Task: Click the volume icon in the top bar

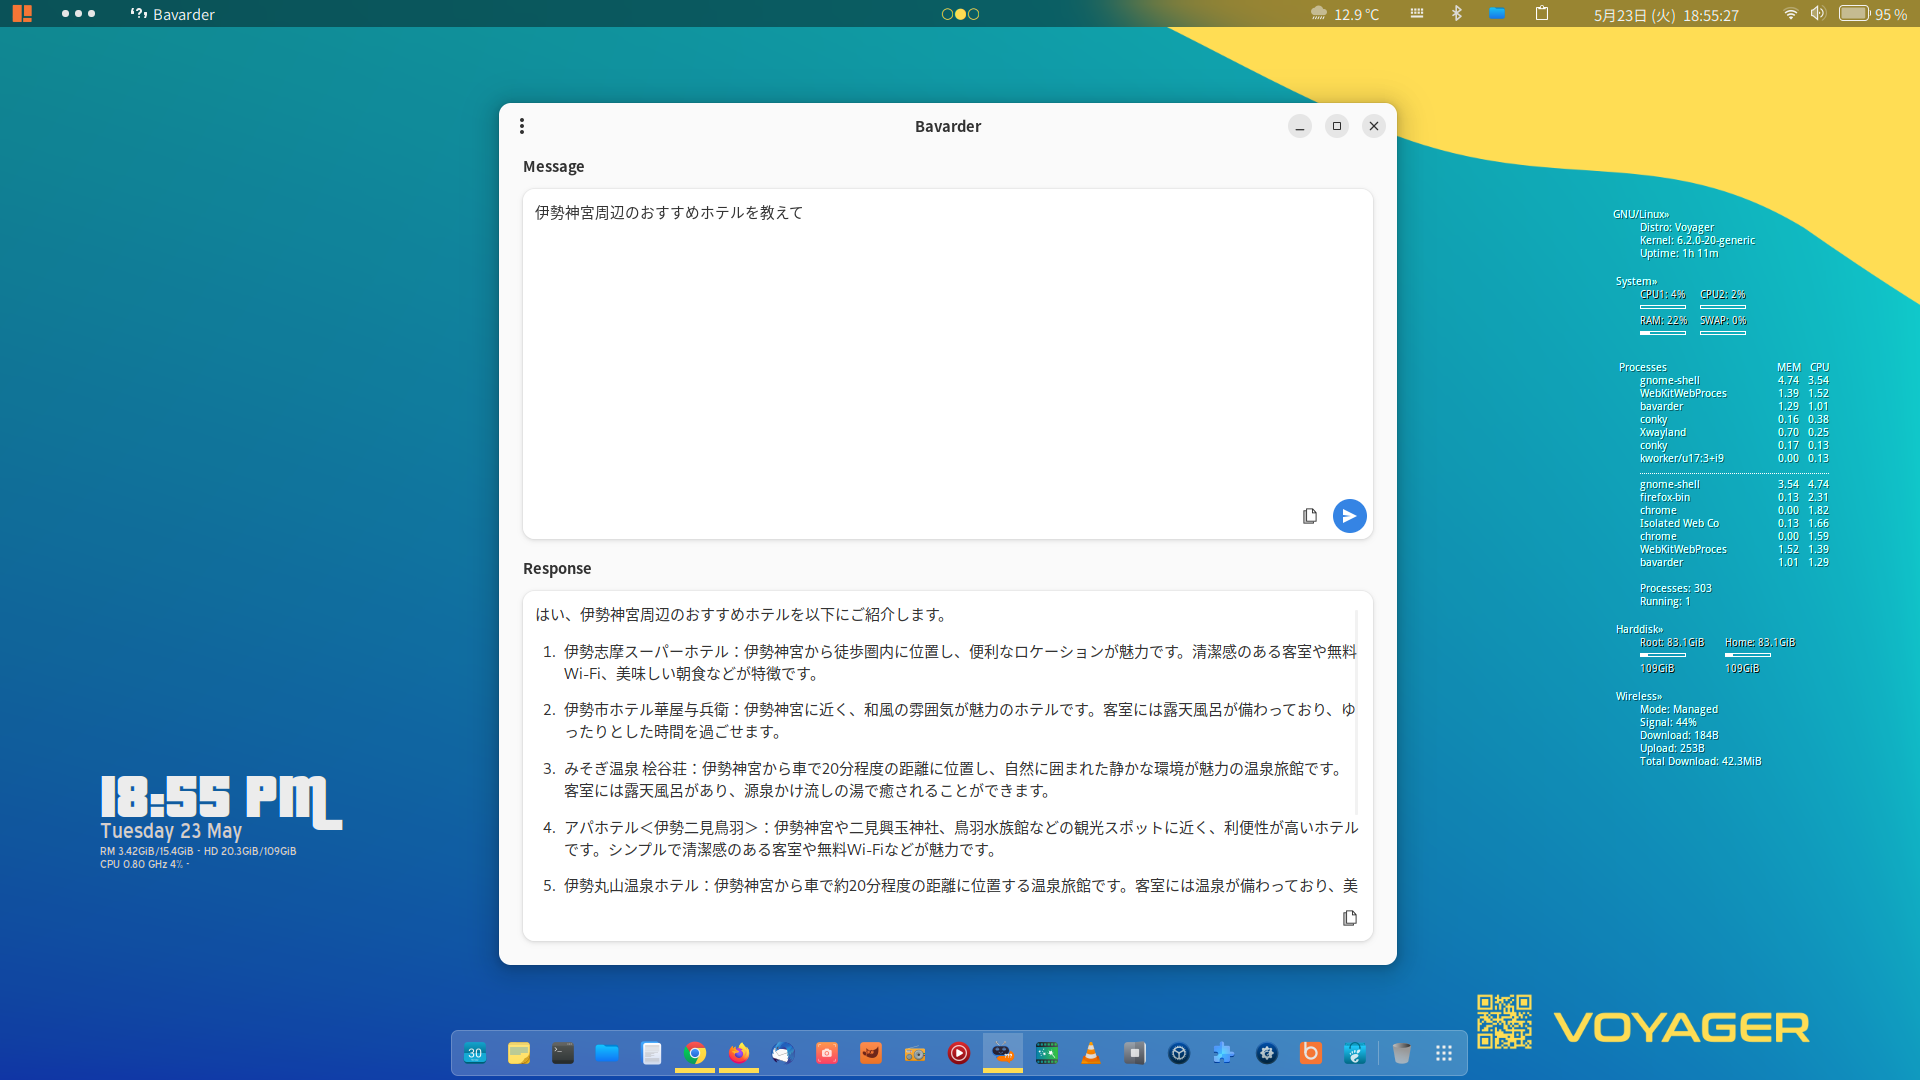Action: coord(1818,14)
